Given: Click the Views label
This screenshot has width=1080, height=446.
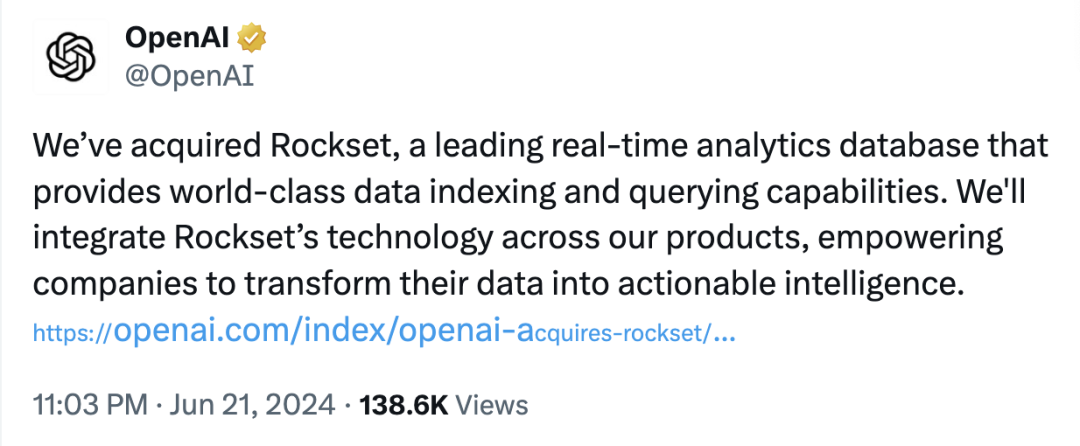Looking at the screenshot, I should point(490,405).
